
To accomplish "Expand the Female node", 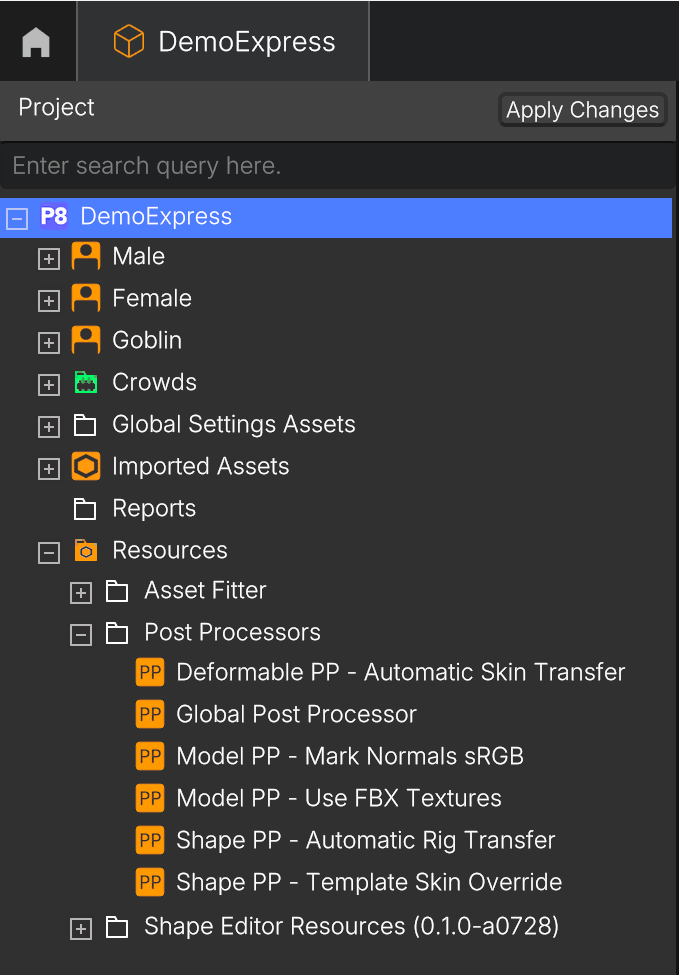I will click(x=49, y=301).
